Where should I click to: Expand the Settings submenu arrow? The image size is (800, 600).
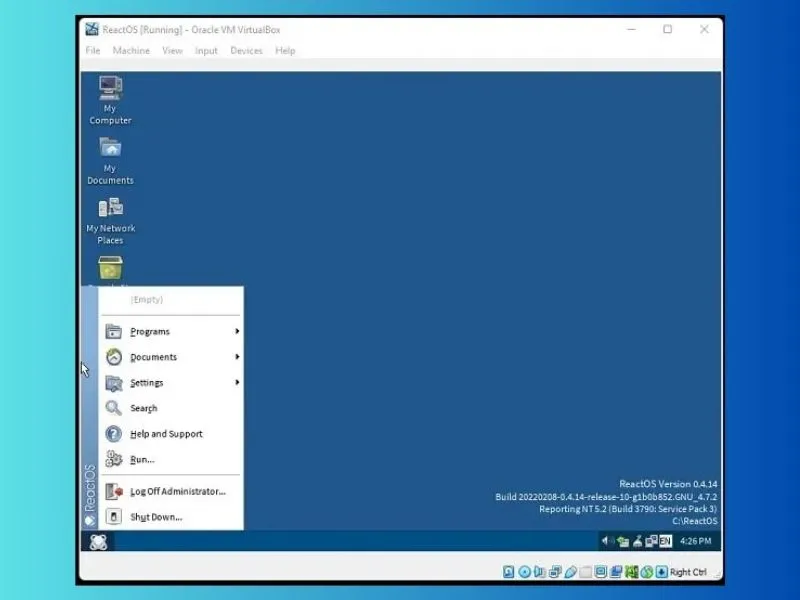point(237,382)
